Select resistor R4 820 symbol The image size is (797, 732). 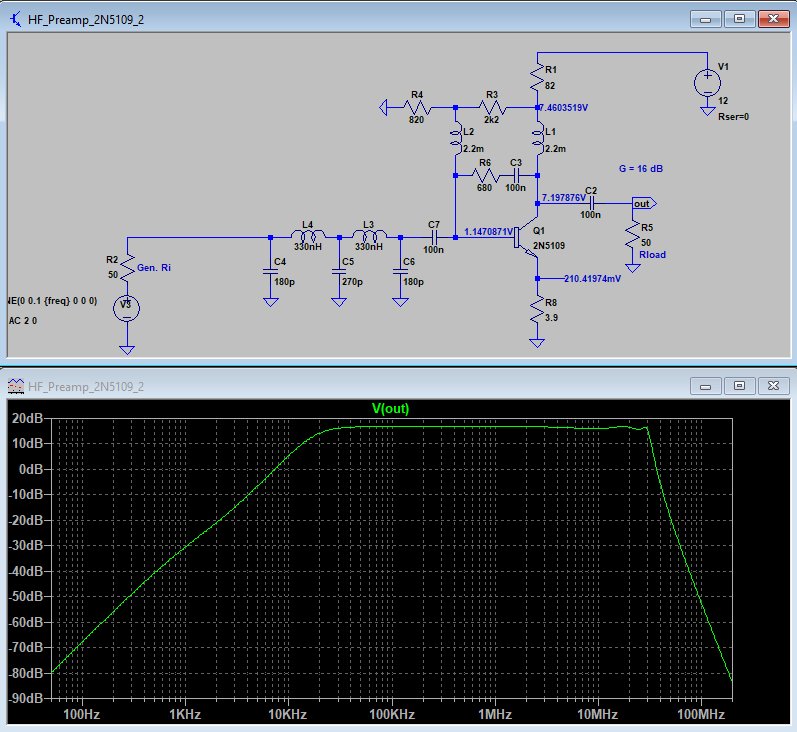pyautogui.click(x=417, y=108)
